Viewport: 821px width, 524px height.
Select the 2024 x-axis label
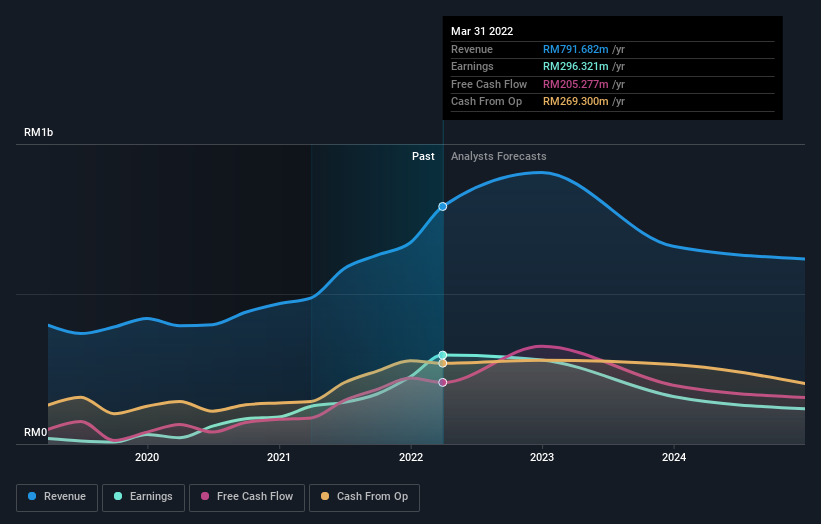coord(674,457)
